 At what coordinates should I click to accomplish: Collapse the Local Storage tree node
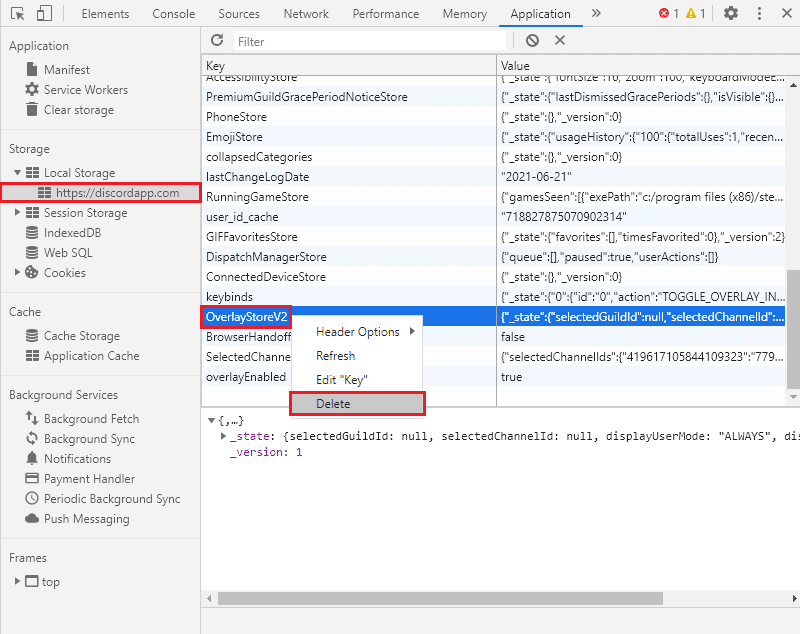coord(18,173)
